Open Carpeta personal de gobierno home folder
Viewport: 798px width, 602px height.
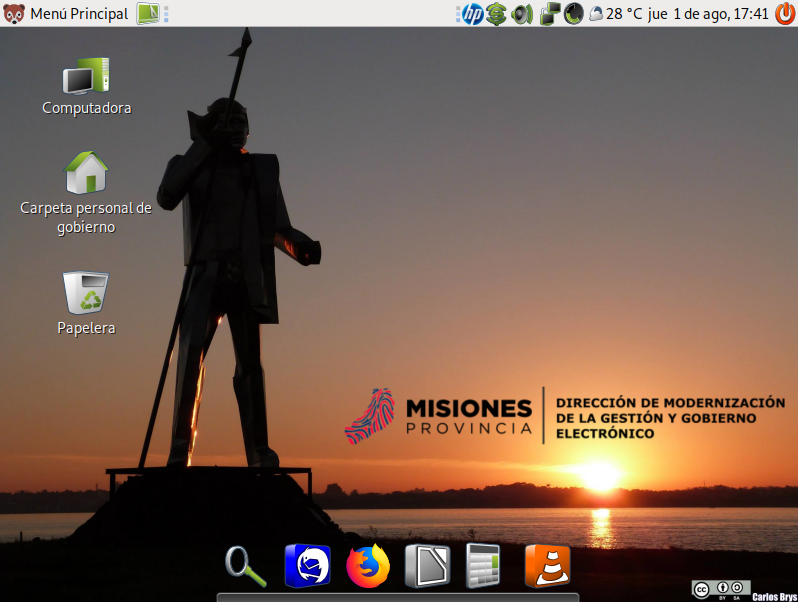(x=86, y=193)
